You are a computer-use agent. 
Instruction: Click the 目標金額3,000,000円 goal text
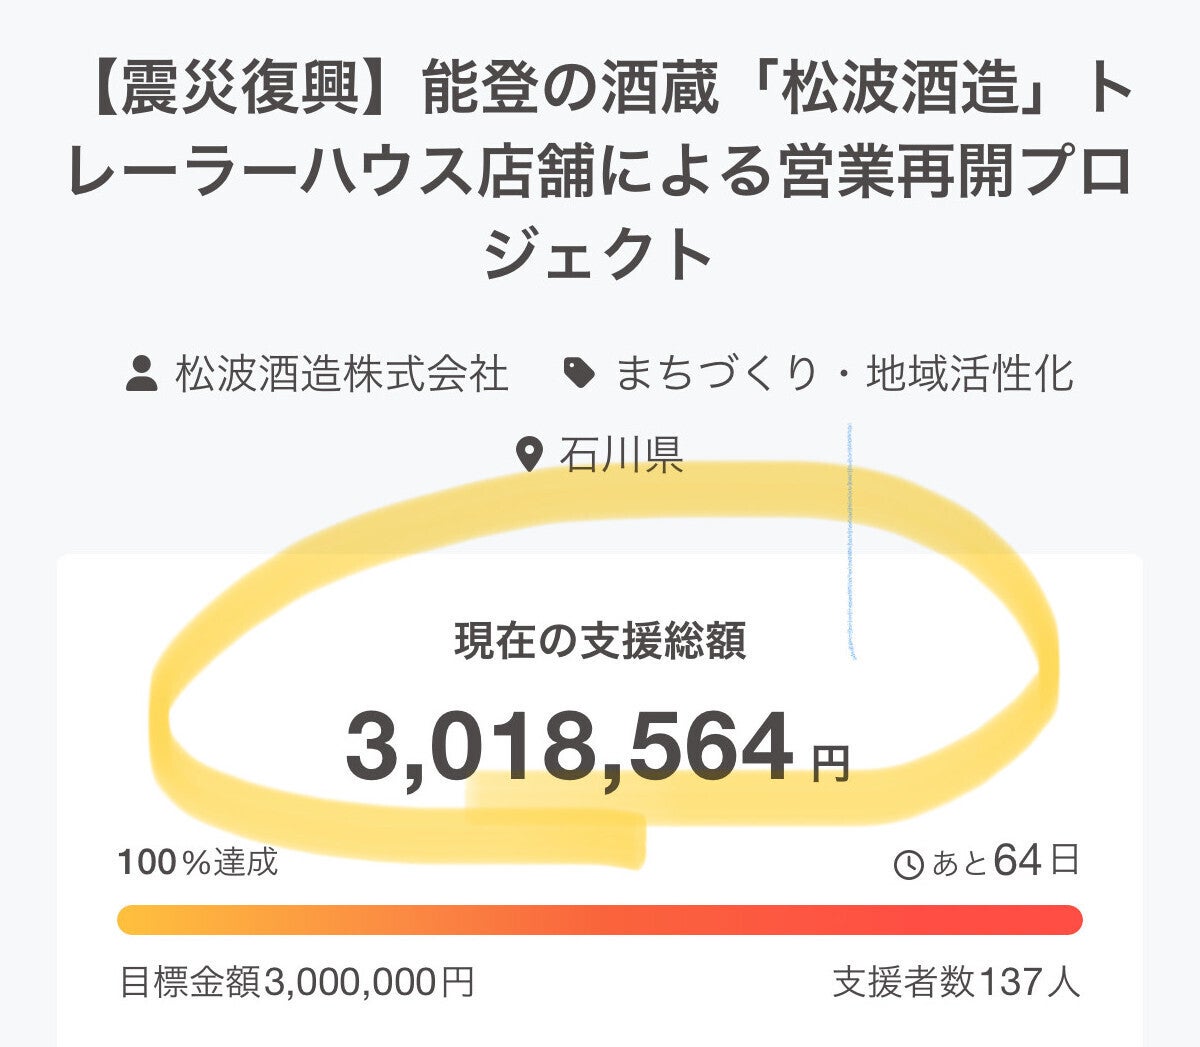297,982
